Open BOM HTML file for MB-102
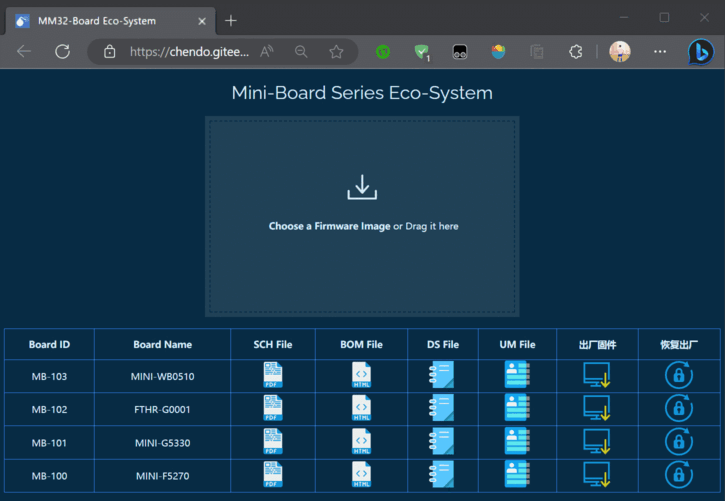 pyautogui.click(x=361, y=408)
